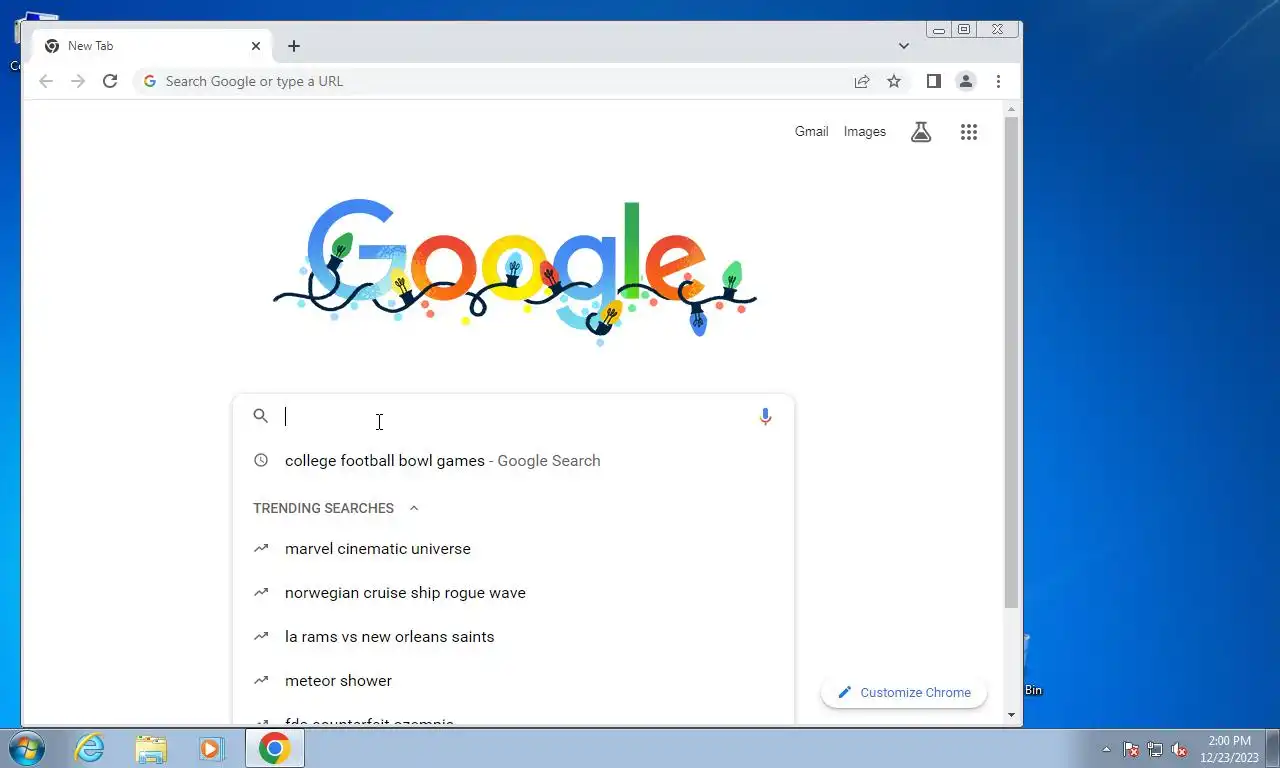The height and width of the screenshot is (768, 1280).
Task: Open the Chrome profile avatar icon
Action: click(x=965, y=81)
